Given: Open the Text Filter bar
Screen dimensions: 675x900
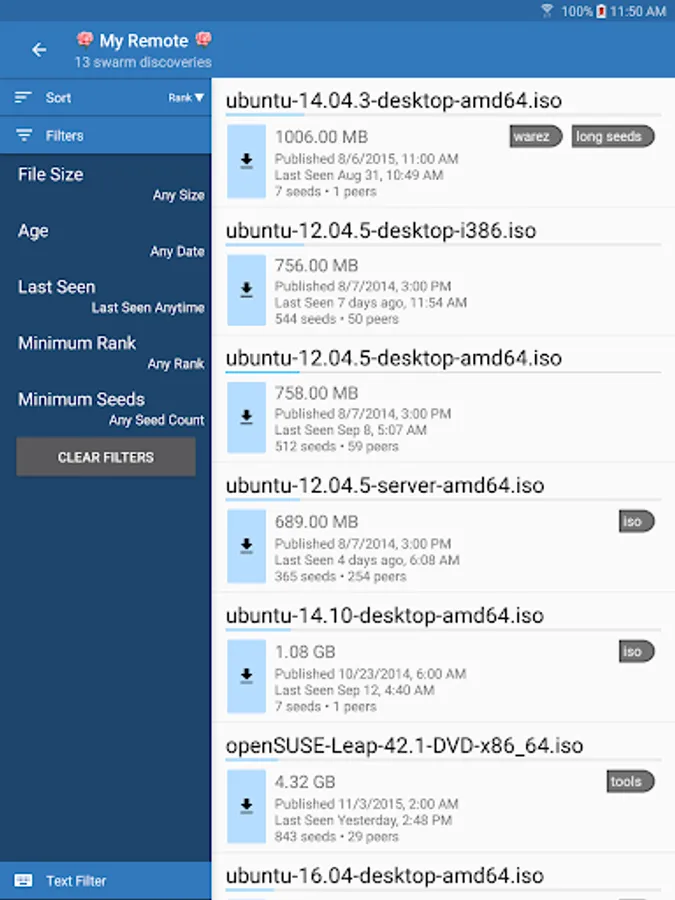Looking at the screenshot, I should [x=106, y=880].
